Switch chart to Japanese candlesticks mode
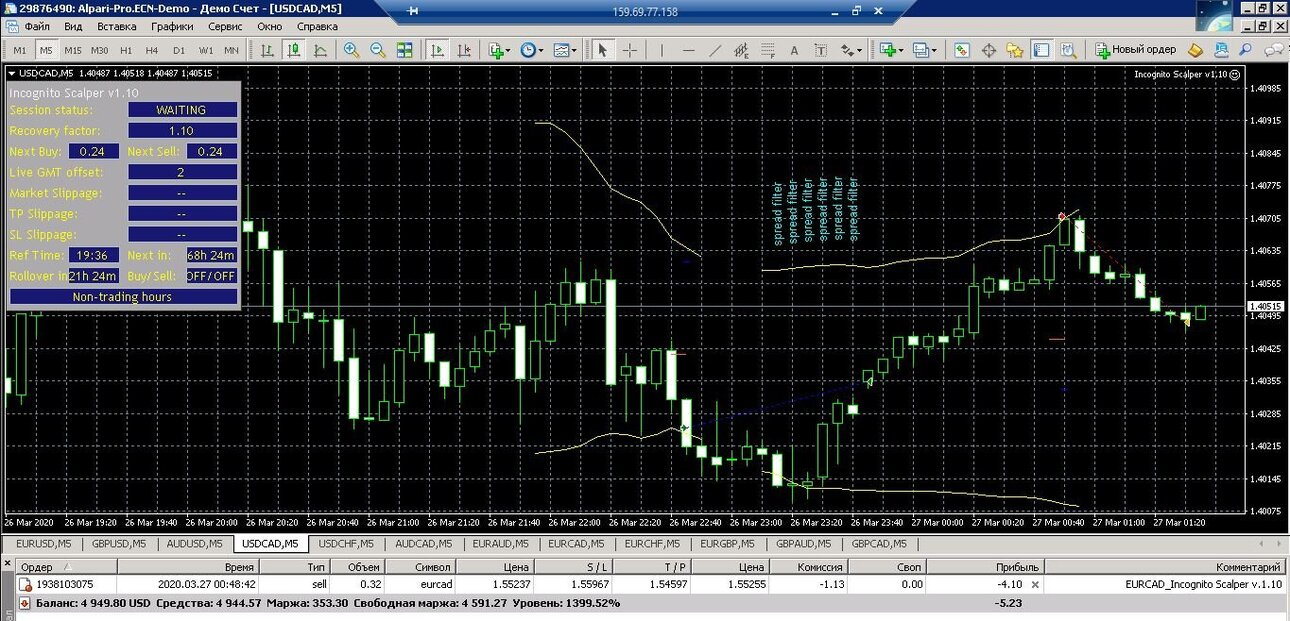1290x621 pixels. tap(294, 50)
